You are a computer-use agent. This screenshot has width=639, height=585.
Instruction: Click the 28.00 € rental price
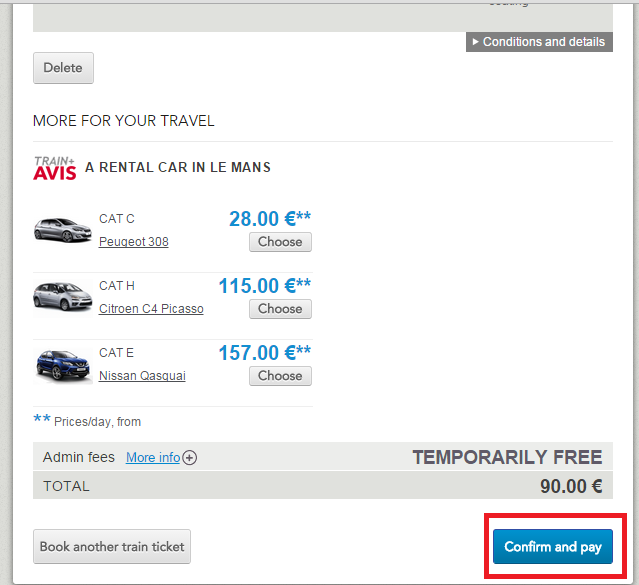270,219
